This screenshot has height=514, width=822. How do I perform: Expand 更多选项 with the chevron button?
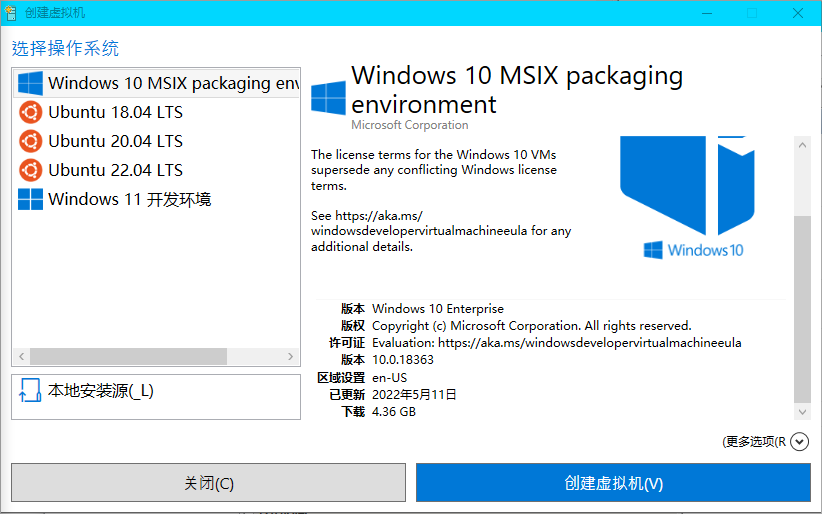(799, 442)
